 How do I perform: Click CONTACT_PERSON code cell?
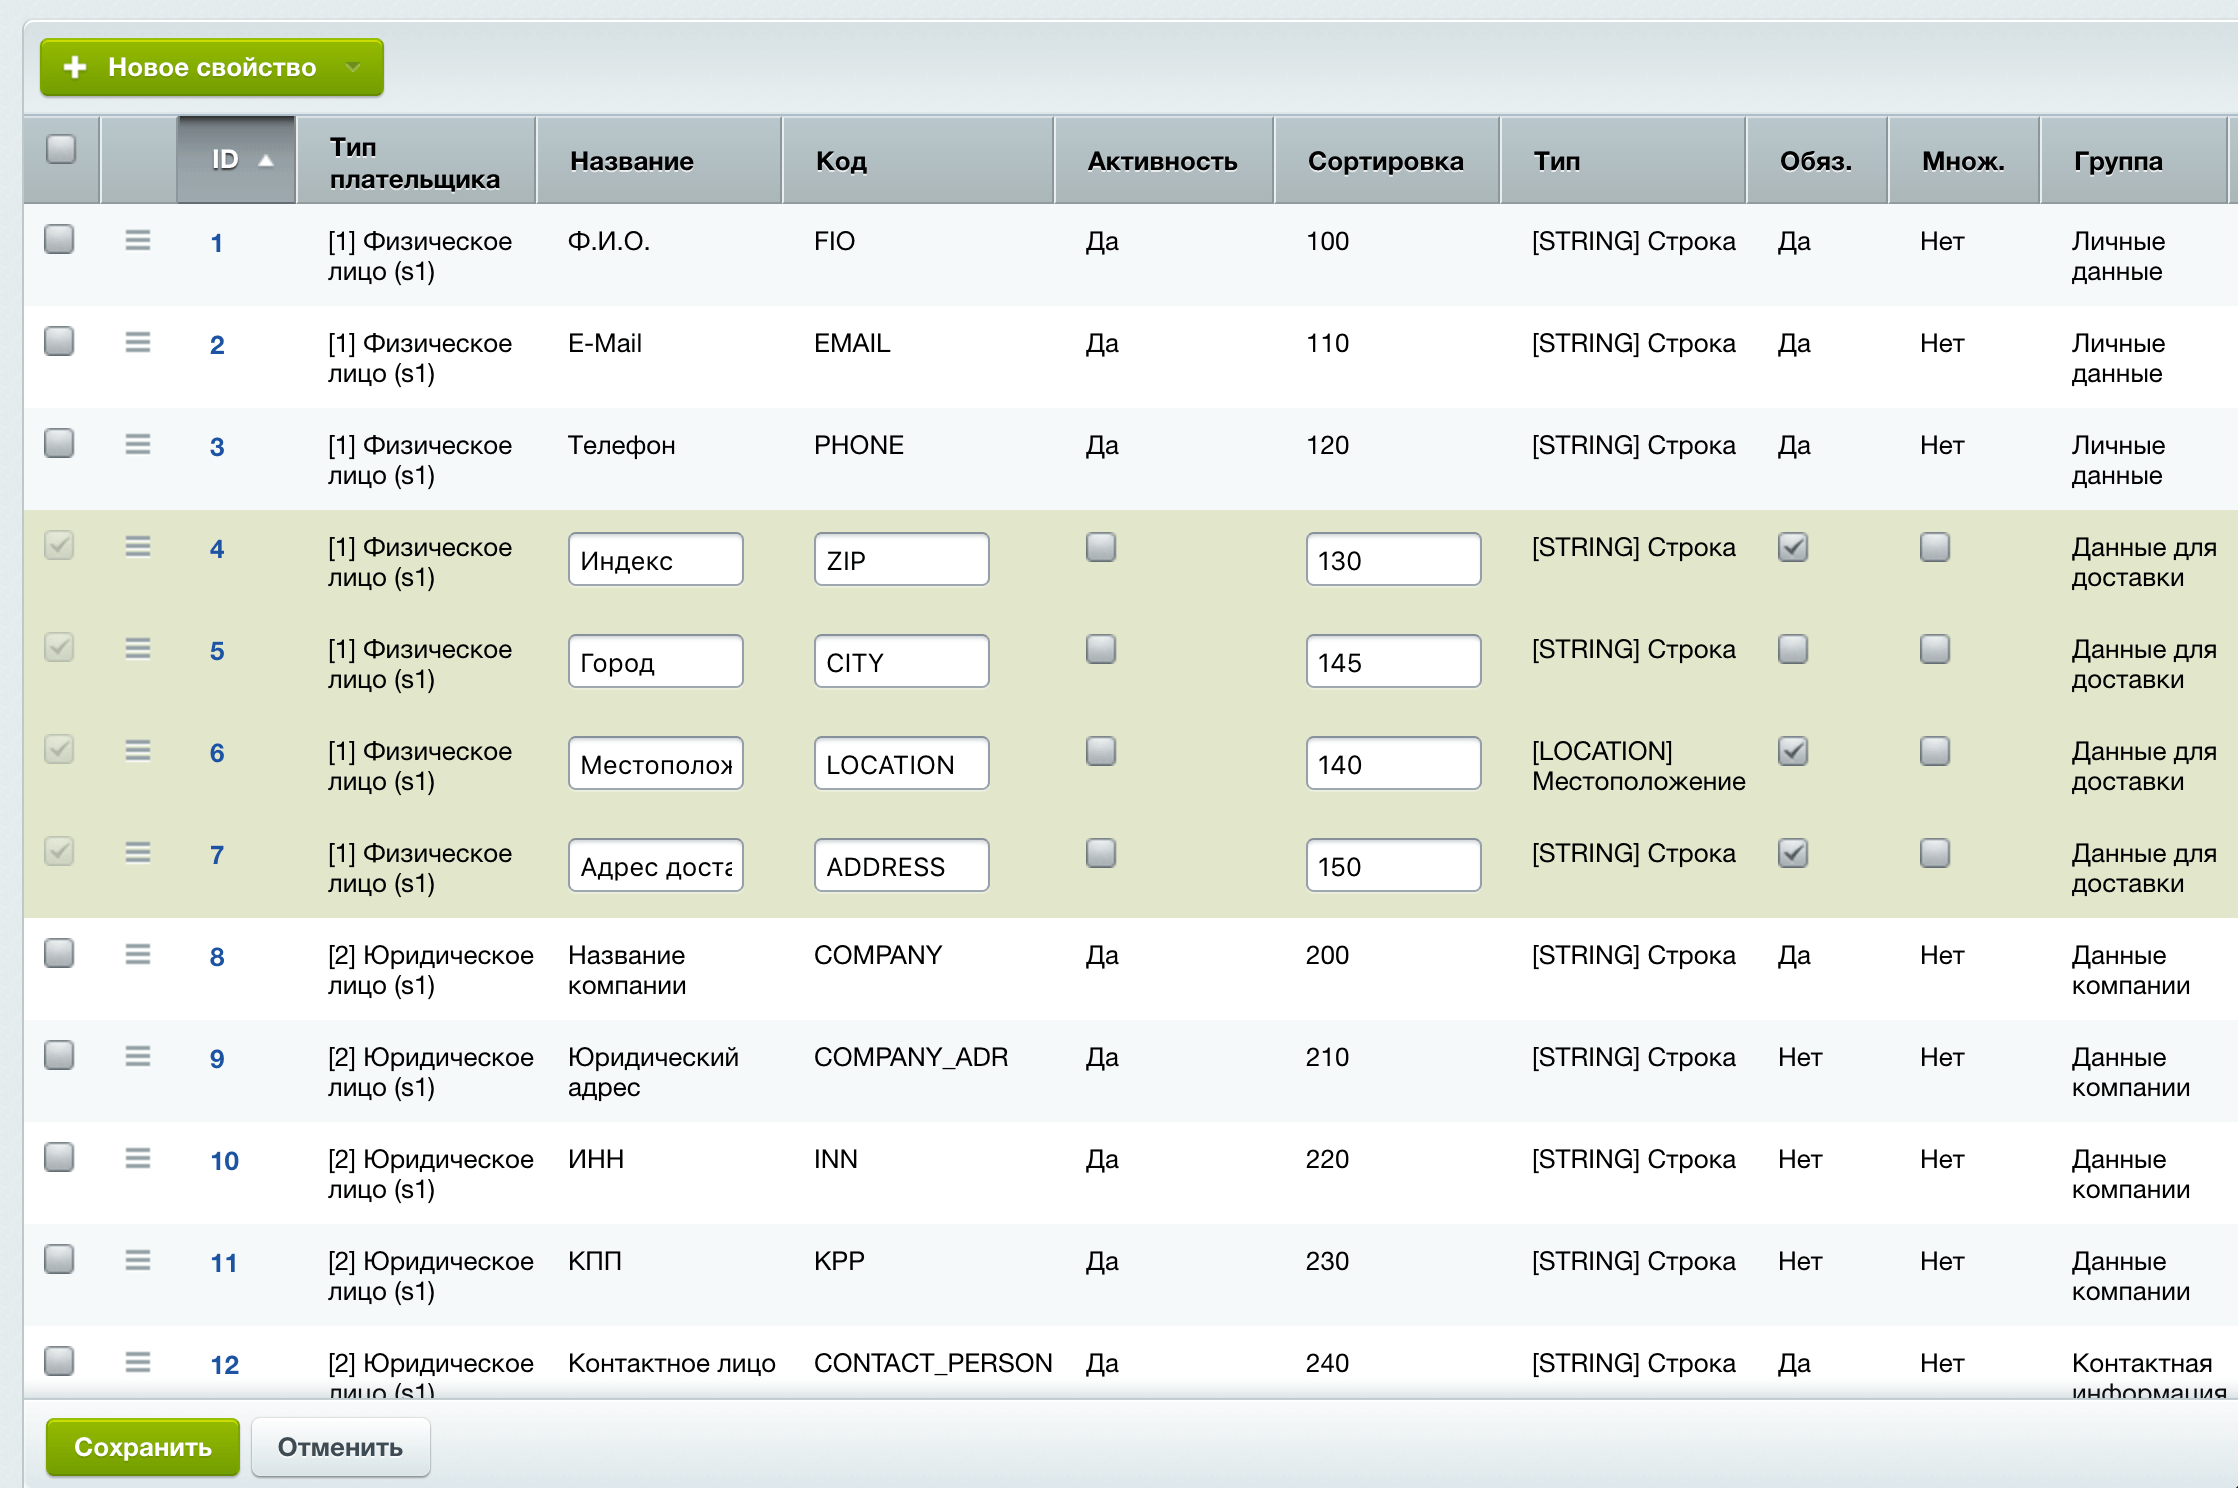933,1363
